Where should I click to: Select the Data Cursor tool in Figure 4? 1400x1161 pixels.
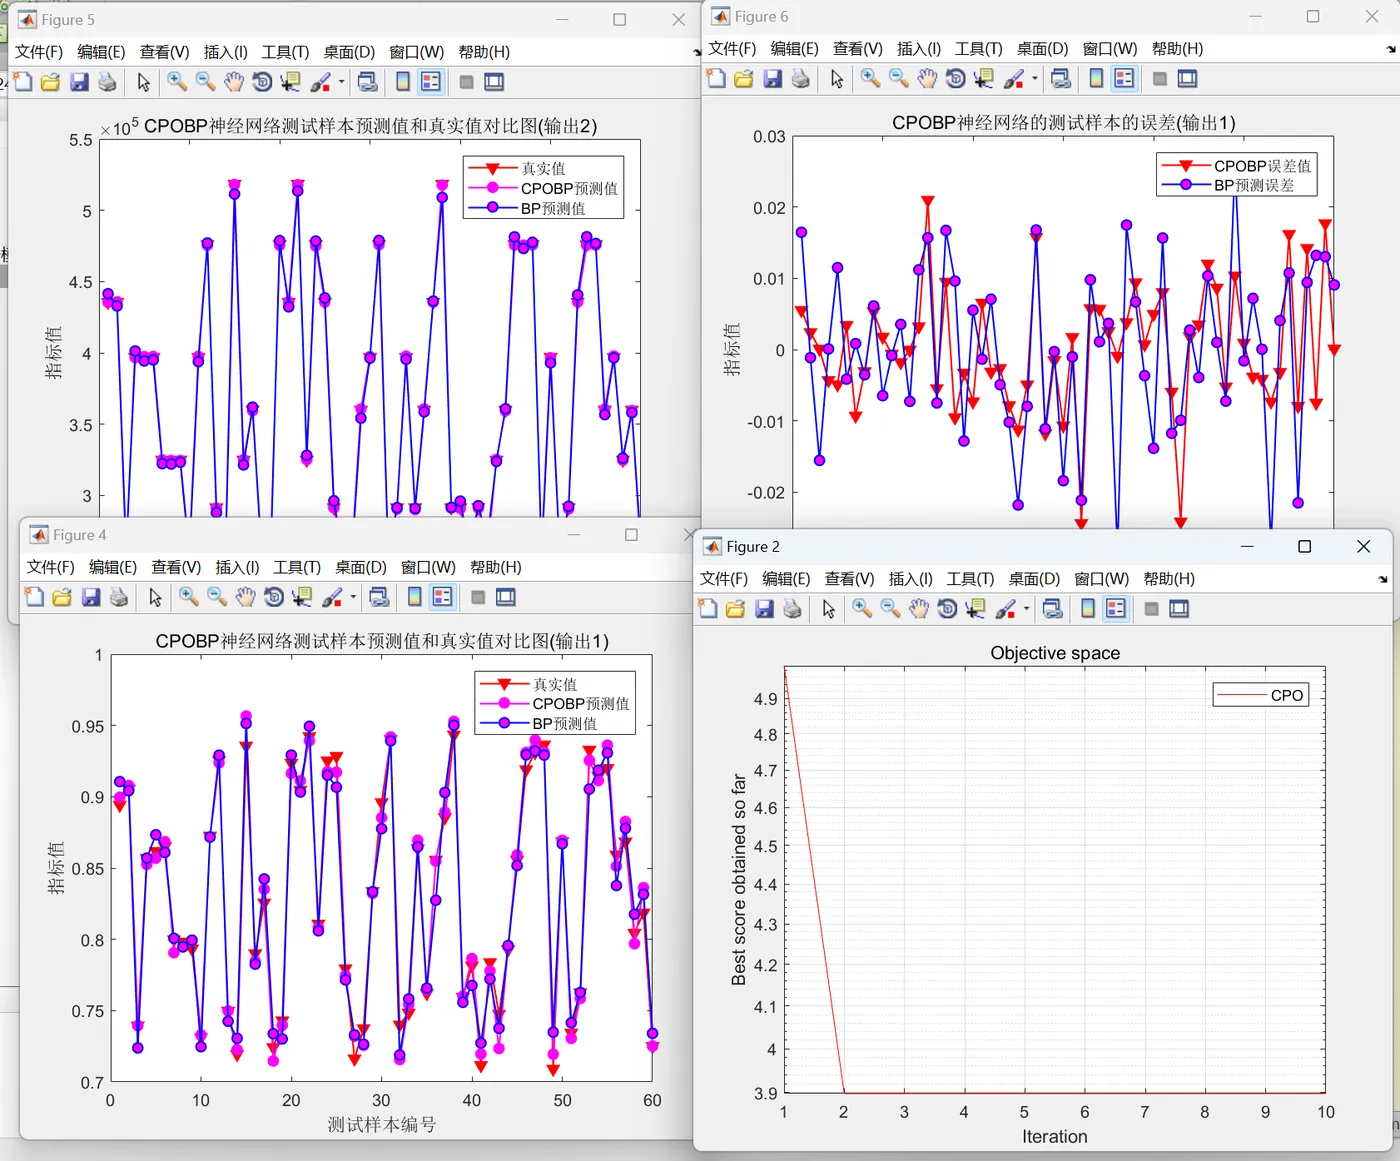point(303,597)
